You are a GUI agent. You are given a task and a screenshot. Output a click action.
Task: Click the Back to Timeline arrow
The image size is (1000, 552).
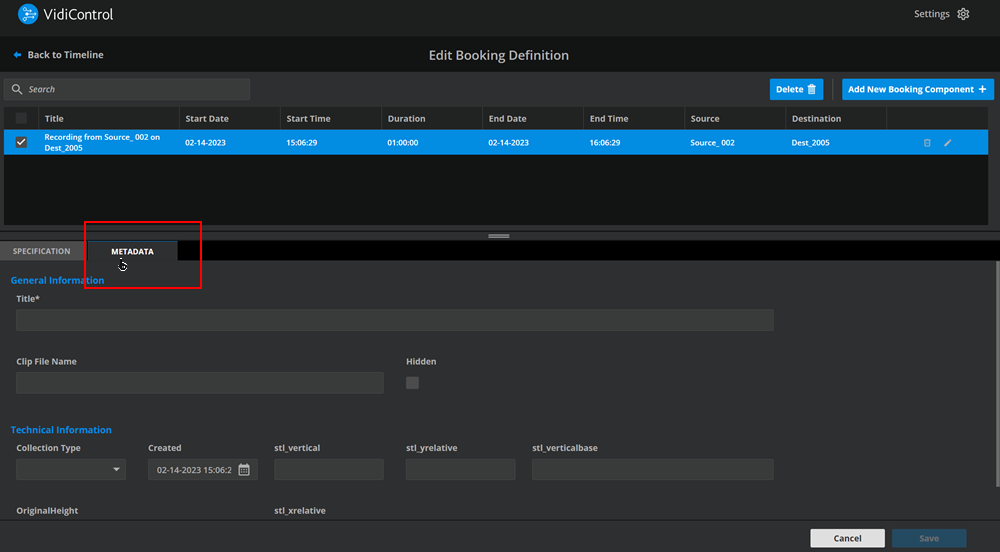[x=17, y=55]
